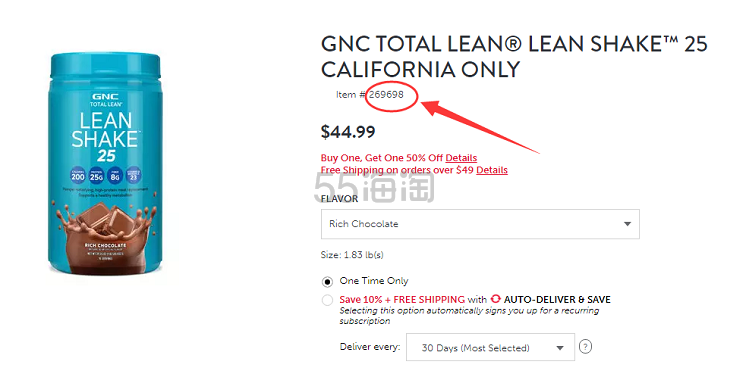This screenshot has width=749, height=374.
Task: Click the question mark help icon
Action: click(x=585, y=346)
